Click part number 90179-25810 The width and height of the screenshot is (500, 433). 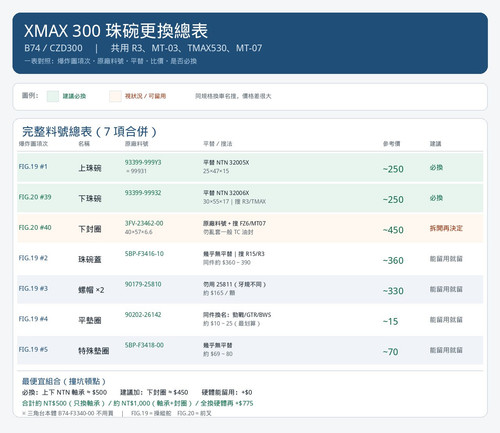pyautogui.click(x=143, y=284)
